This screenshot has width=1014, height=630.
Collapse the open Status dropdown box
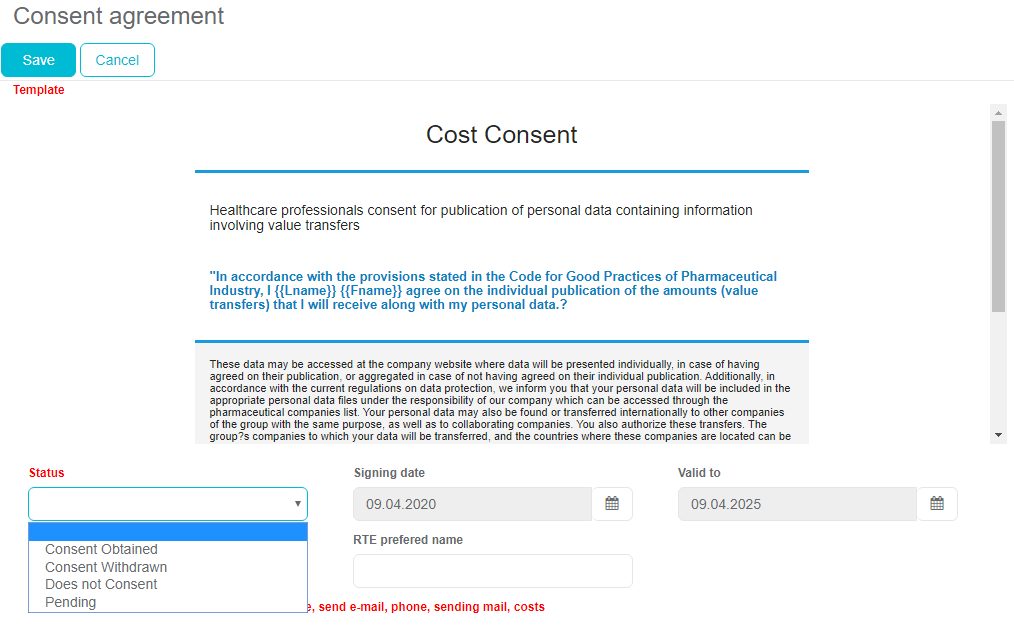pyautogui.click(x=168, y=504)
